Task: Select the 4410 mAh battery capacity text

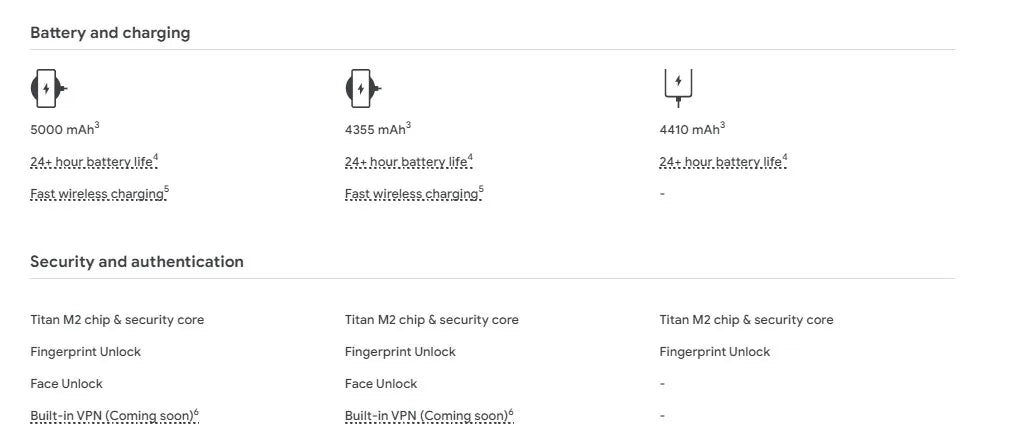Action: [690, 130]
